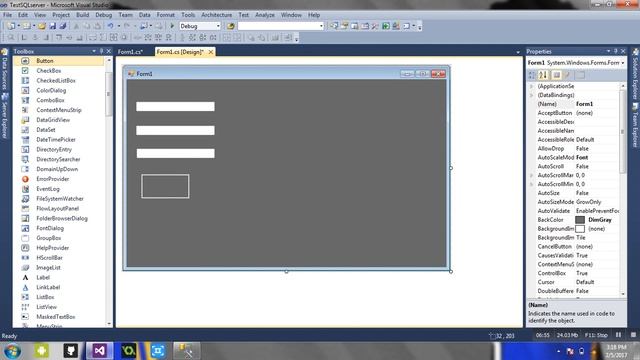The height and width of the screenshot is (360, 640).
Task: Open the Format menu
Action: coord(165,15)
